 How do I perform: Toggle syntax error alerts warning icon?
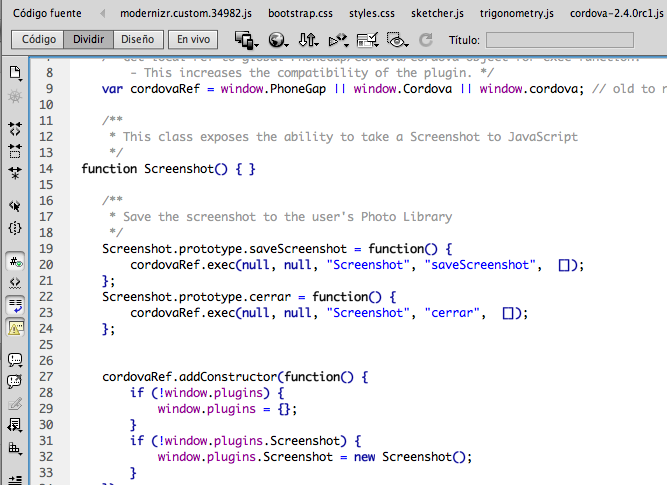pyautogui.click(x=15, y=327)
